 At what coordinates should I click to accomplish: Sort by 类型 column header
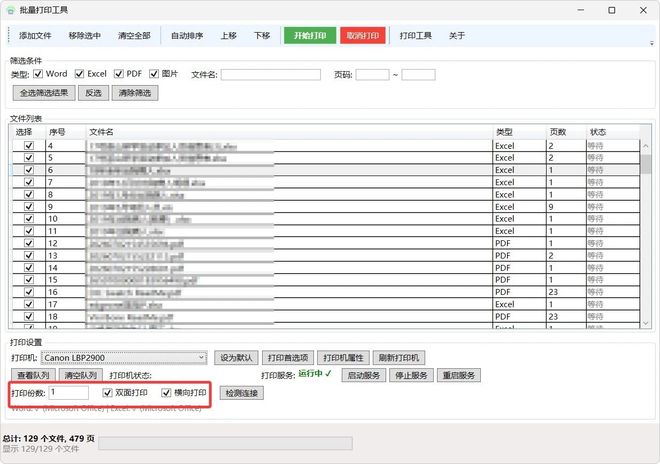tap(519, 132)
